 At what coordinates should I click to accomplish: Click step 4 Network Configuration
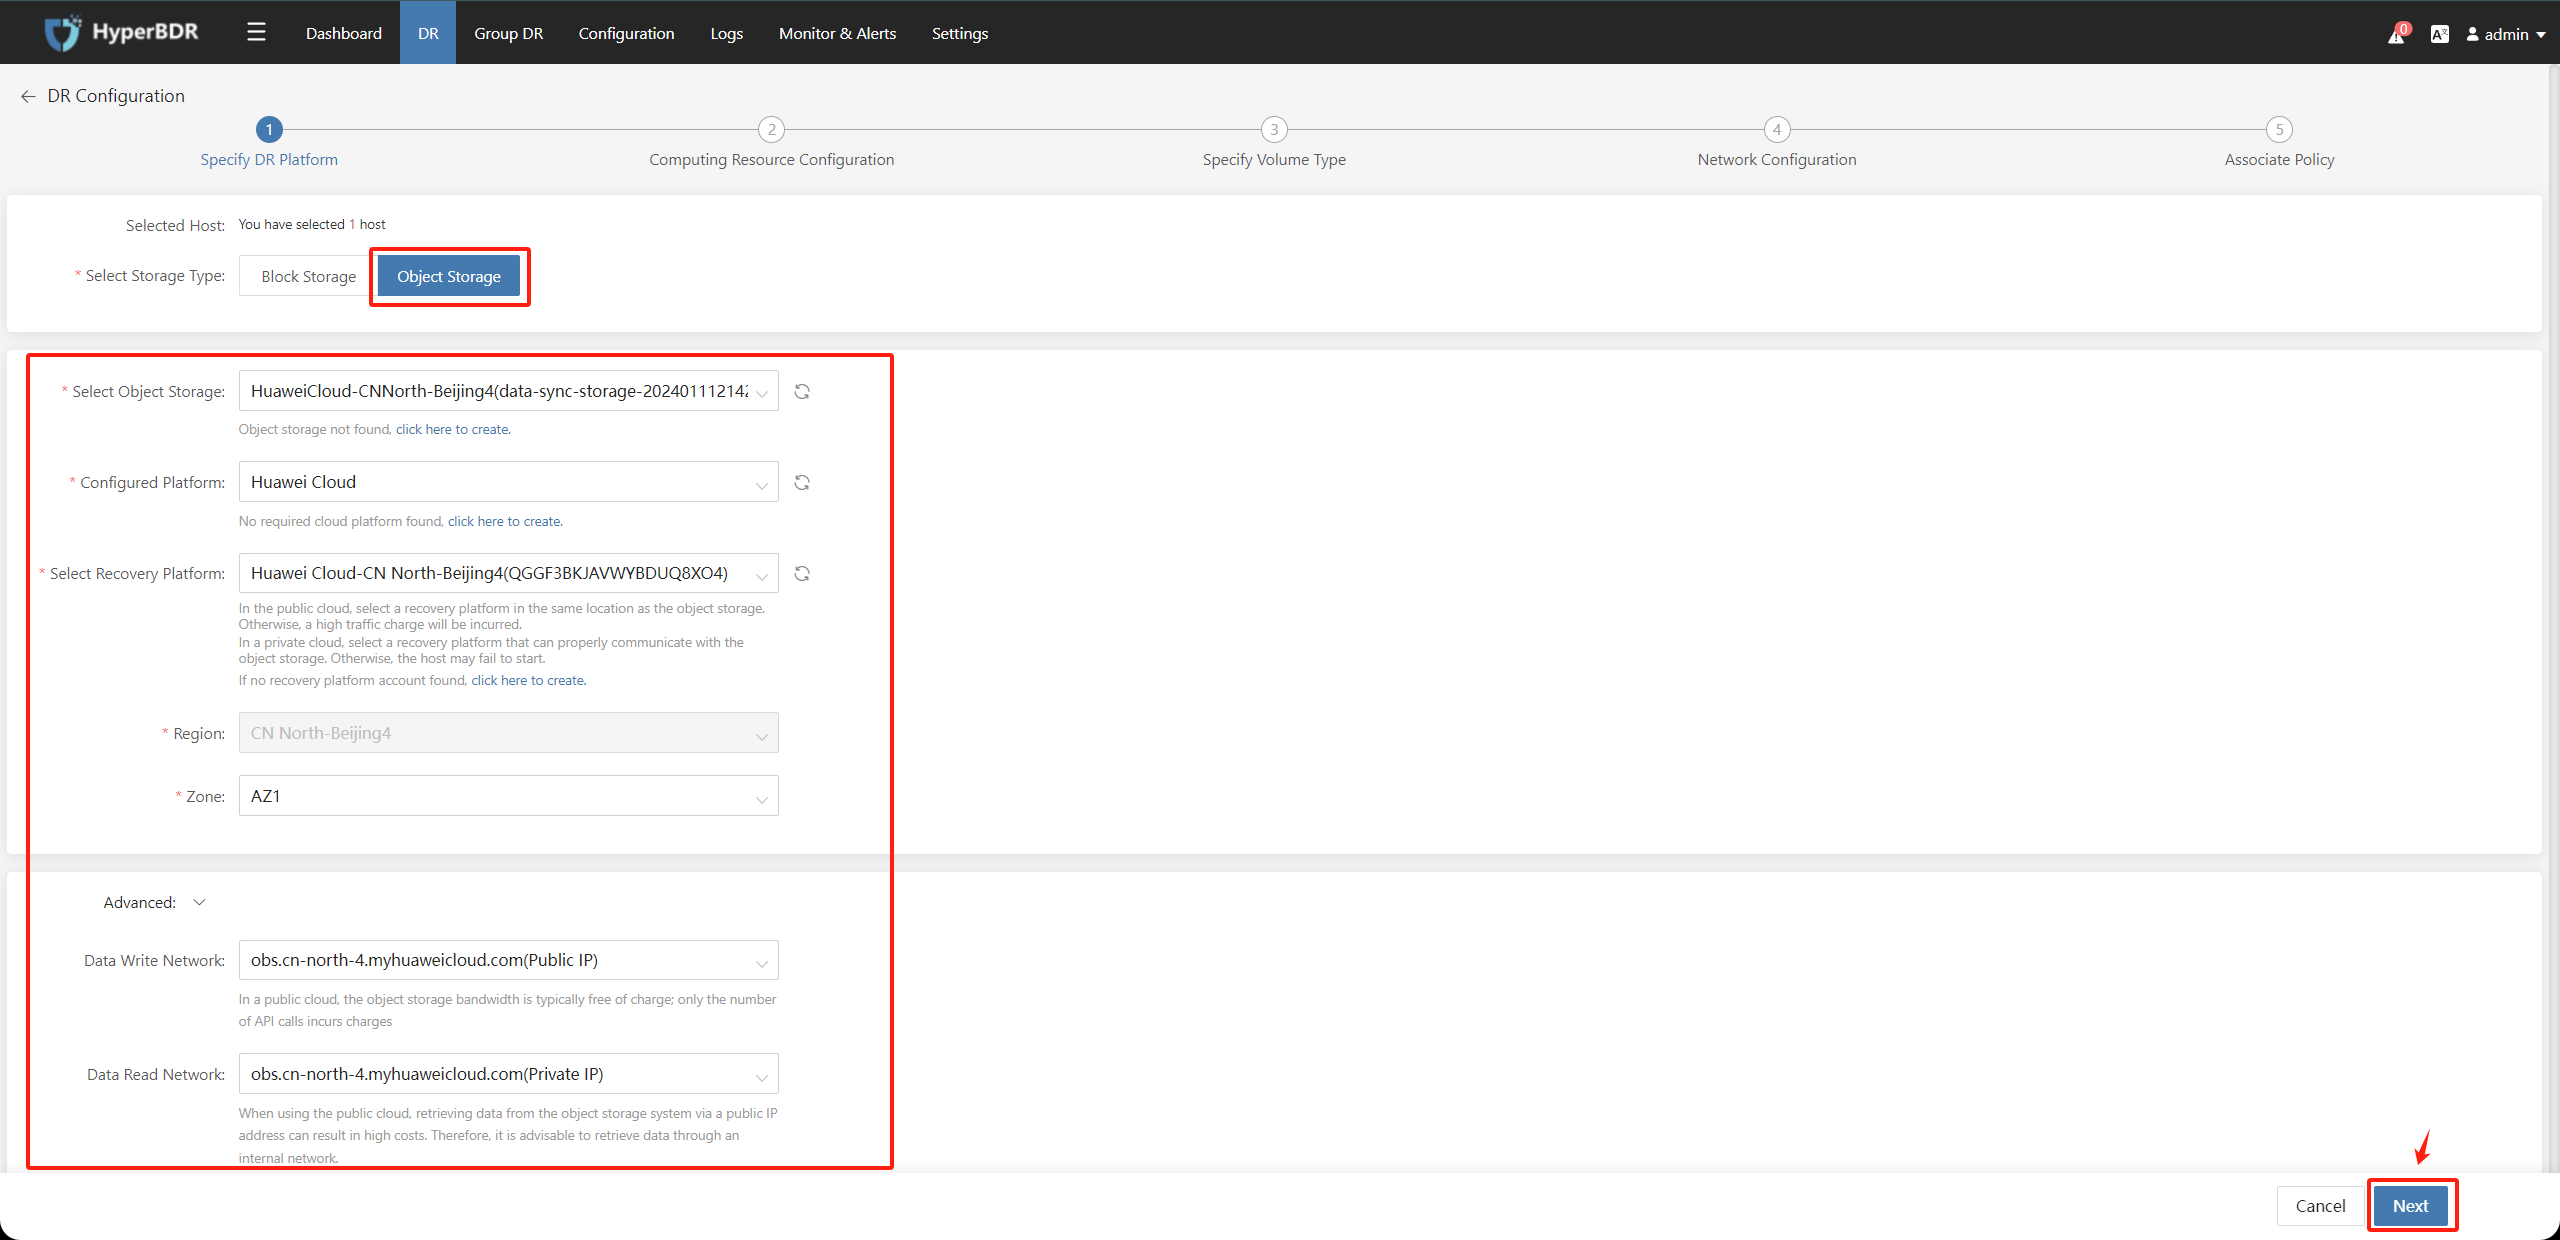(1777, 143)
